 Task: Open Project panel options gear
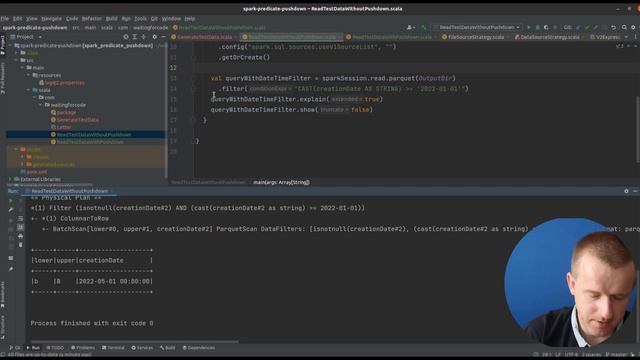155,37
